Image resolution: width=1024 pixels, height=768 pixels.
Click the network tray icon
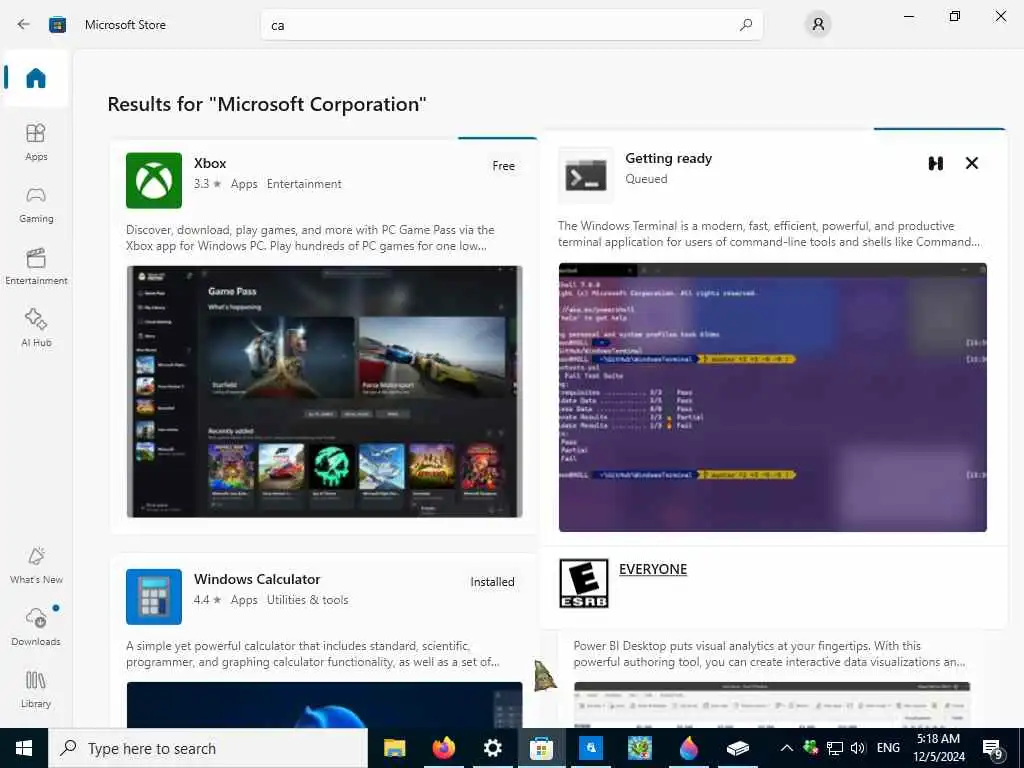tap(834, 748)
